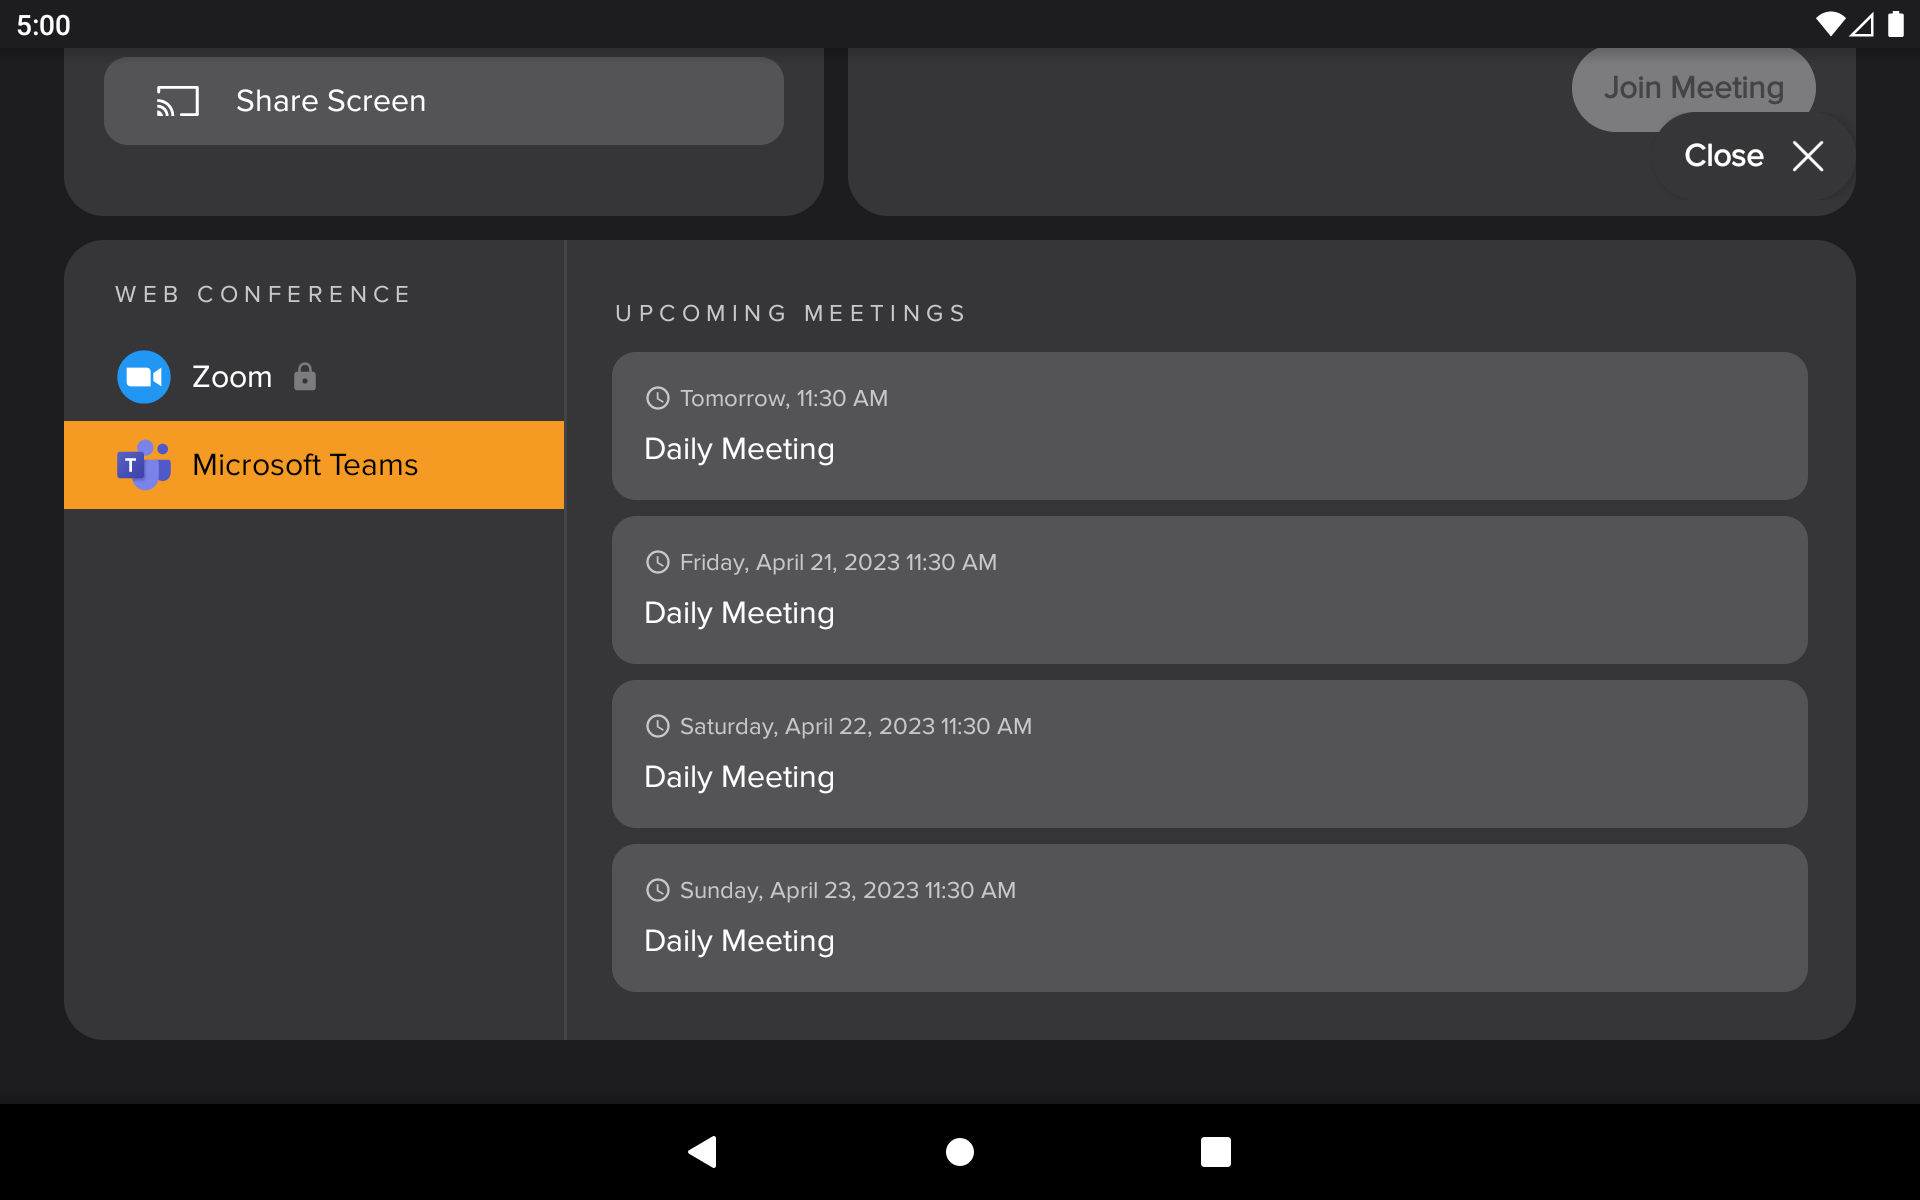Image resolution: width=1920 pixels, height=1200 pixels.
Task: Tap 'Saturday, April 22, 2023 11:30 AM' text
Action: point(856,726)
